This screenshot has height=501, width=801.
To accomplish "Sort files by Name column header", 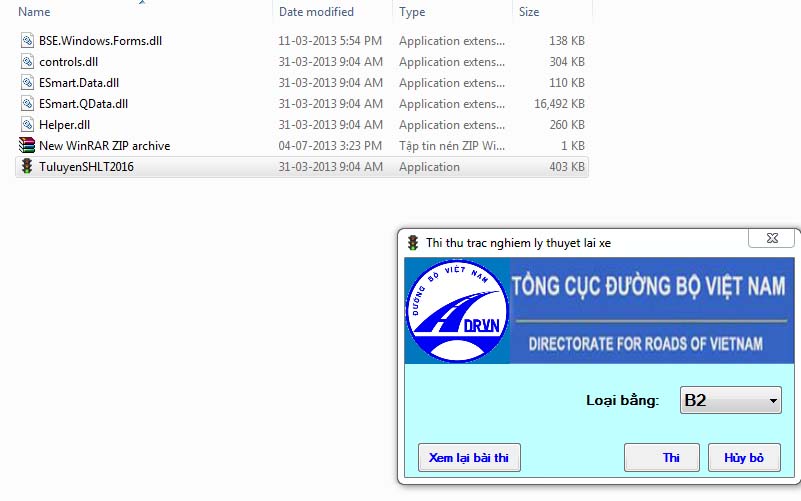I will click(35, 12).
